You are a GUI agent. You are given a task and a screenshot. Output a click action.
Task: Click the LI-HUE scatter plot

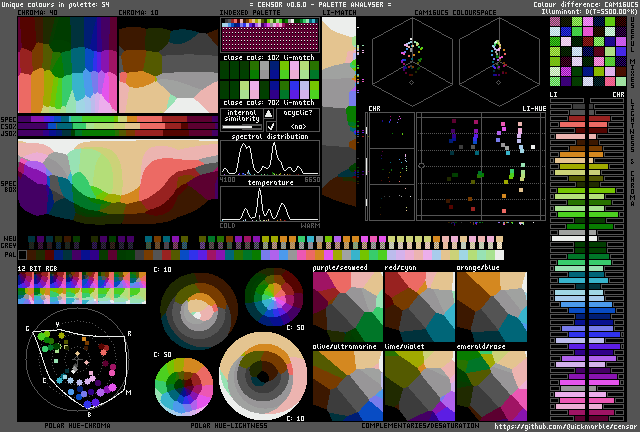[482, 166]
